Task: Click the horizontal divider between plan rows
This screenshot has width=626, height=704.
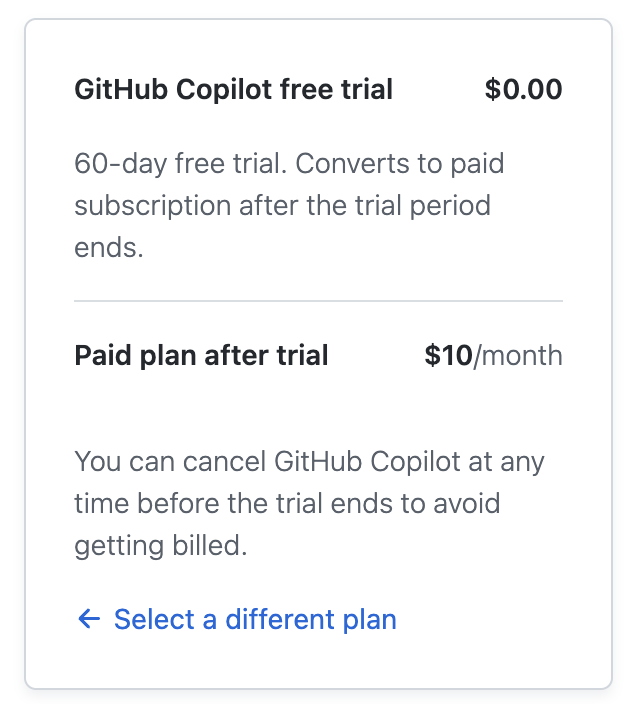Action: (318, 300)
